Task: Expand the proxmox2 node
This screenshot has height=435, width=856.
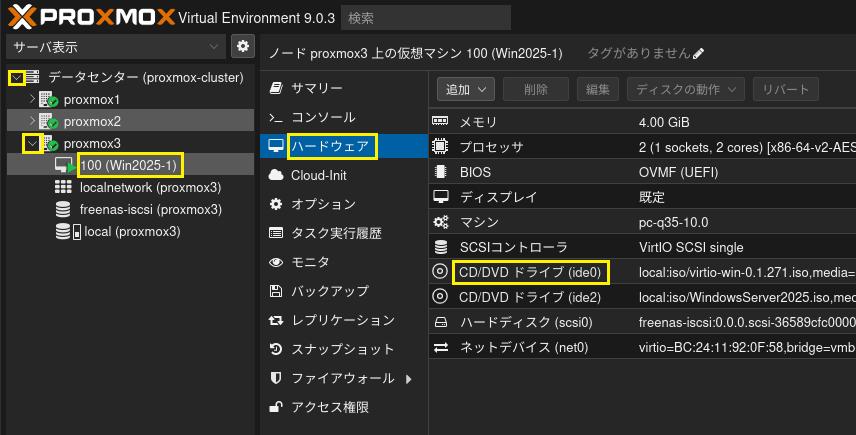Action: [x=32, y=121]
